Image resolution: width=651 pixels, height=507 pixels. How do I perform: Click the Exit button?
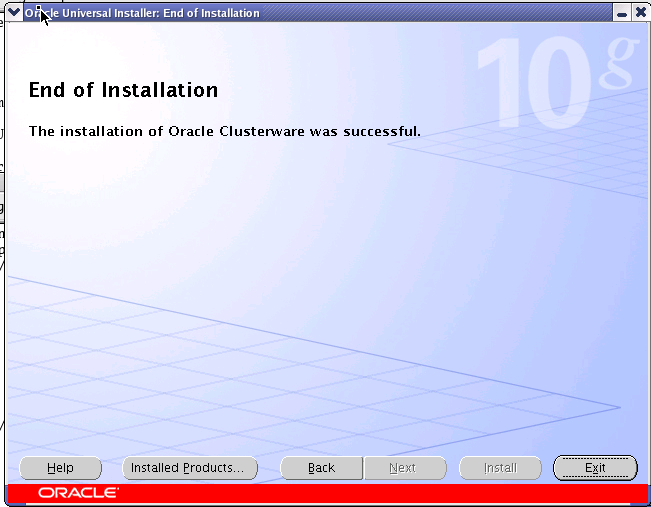595,468
